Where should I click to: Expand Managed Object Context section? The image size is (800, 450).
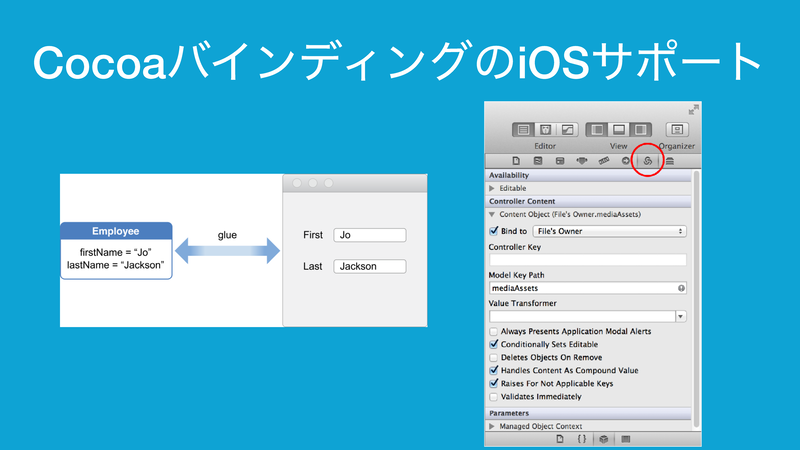click(x=492, y=426)
